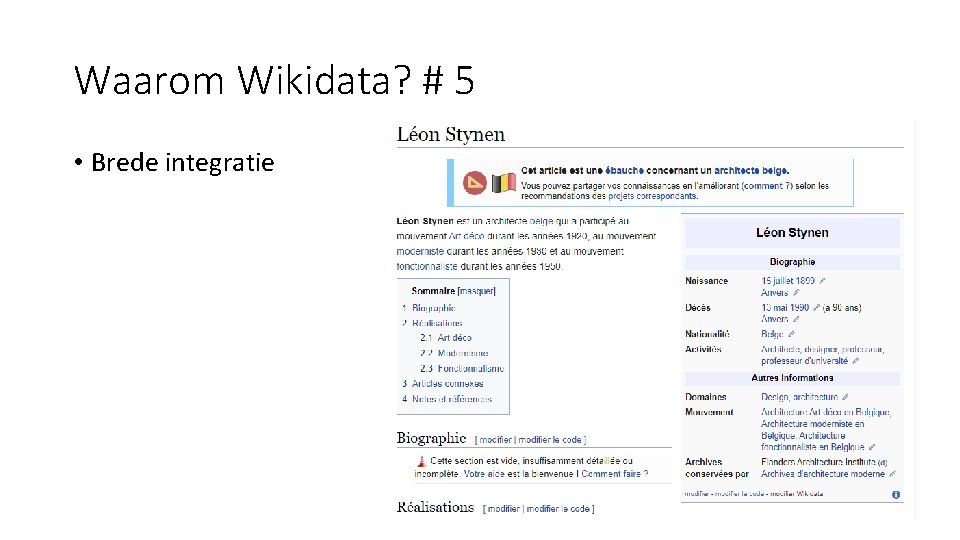Screen dimensions: 960x540
Task: Click the architecture stub triangle icon
Action: [x=474, y=182]
